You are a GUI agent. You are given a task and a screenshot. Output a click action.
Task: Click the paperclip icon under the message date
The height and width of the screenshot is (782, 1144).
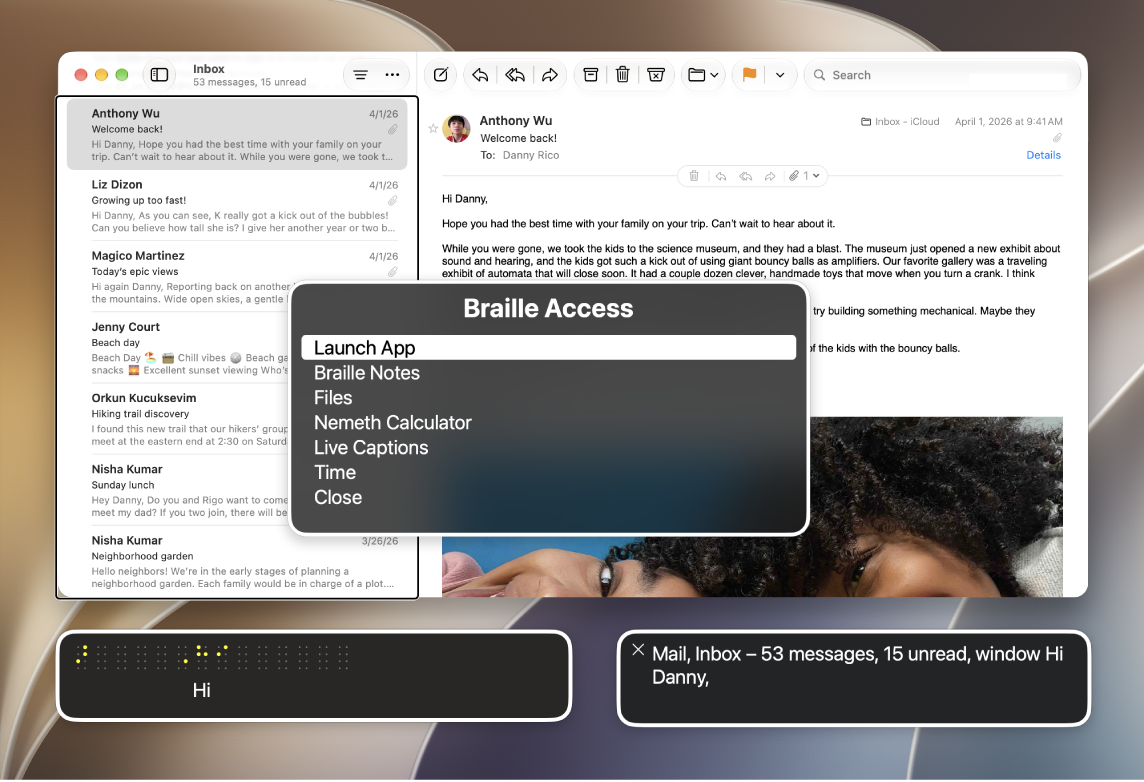(x=1057, y=138)
